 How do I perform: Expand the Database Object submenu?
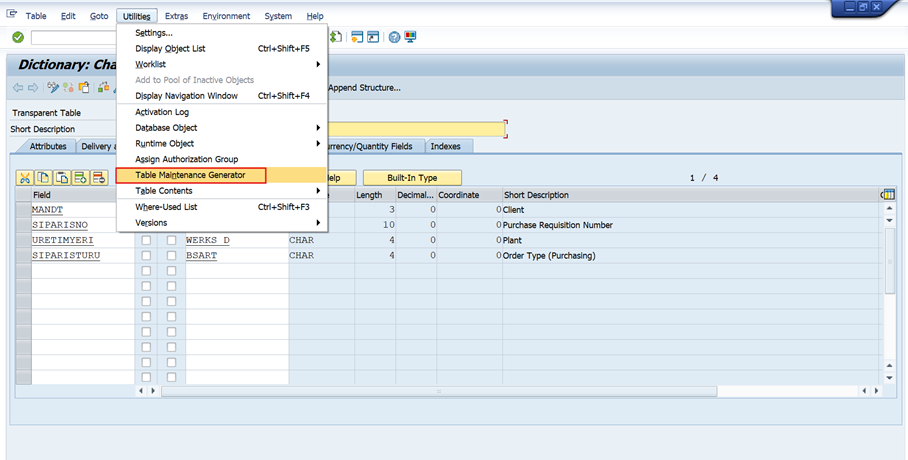click(319, 128)
